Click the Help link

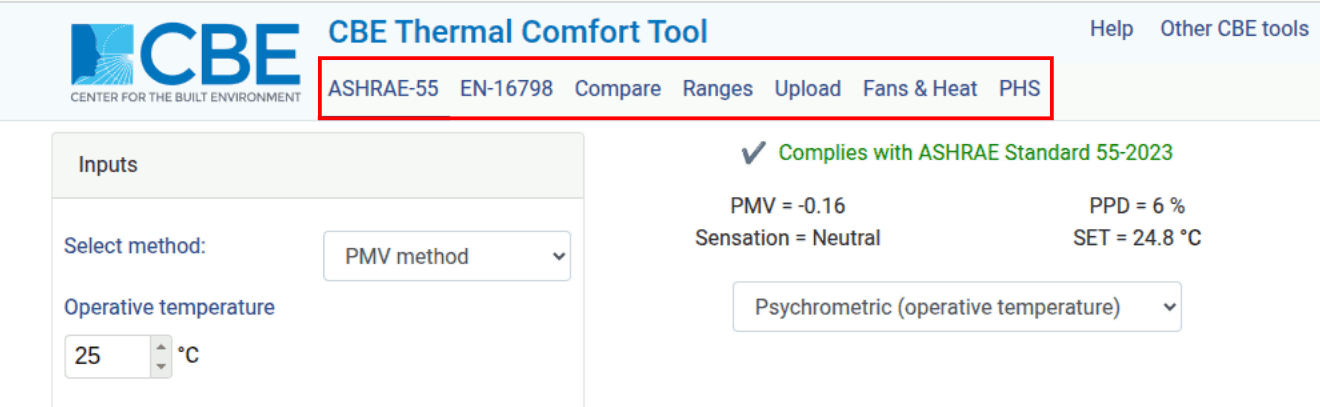[x=1111, y=29]
